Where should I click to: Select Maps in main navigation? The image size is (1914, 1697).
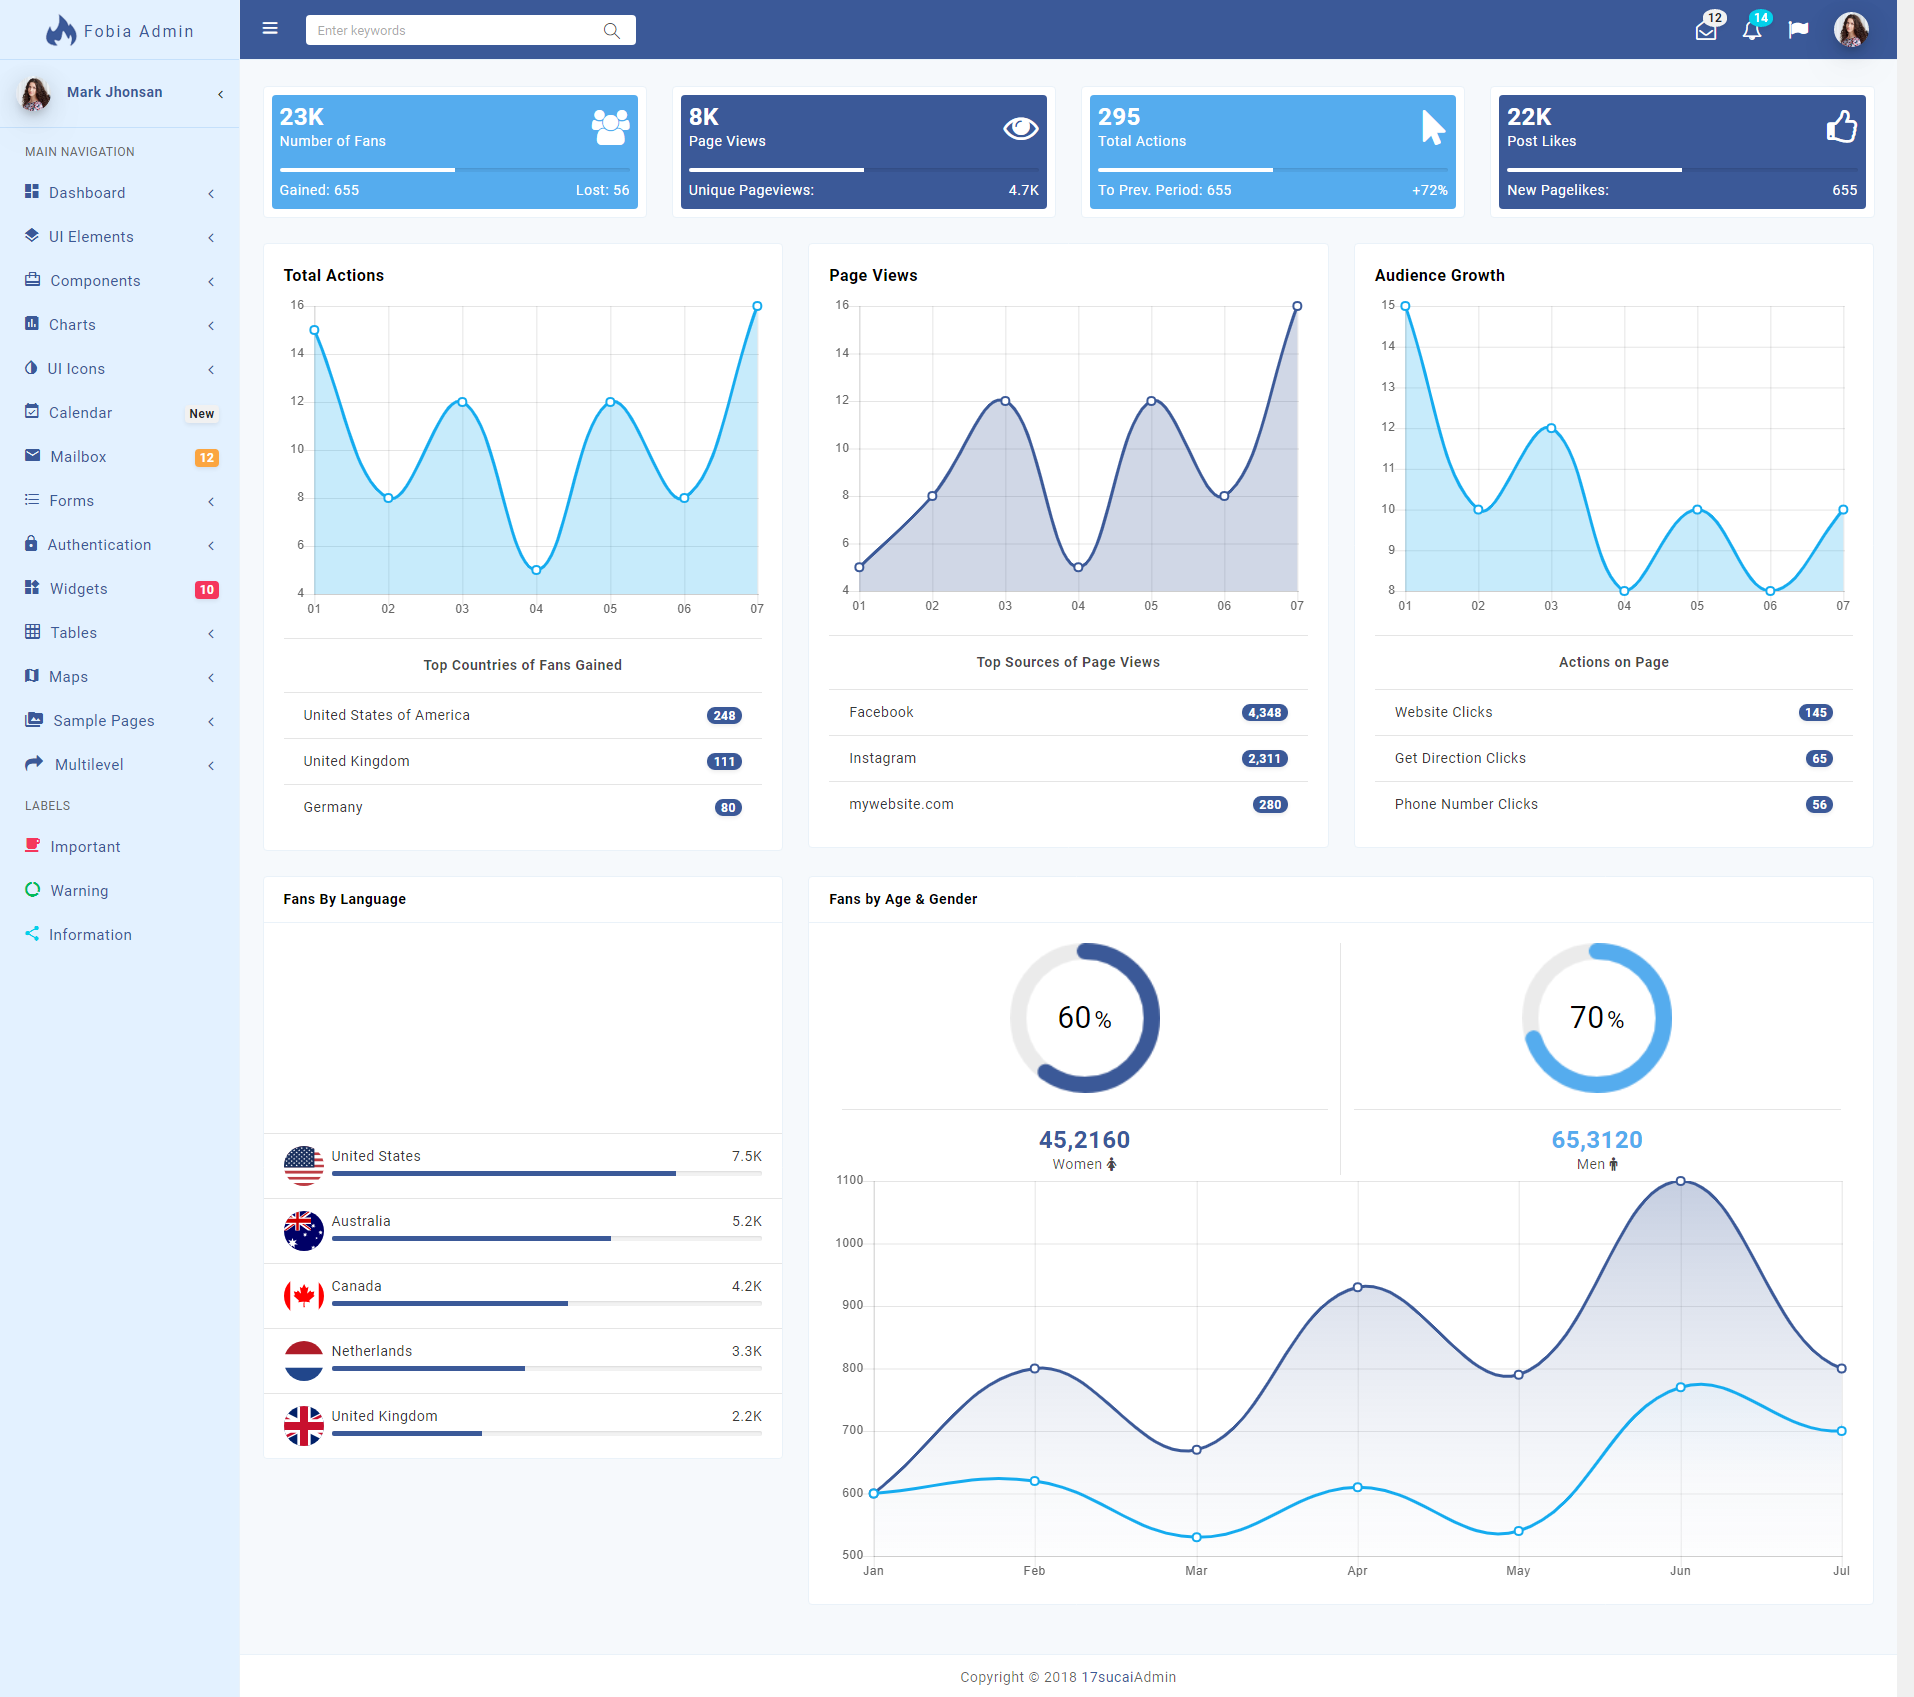pyautogui.click(x=120, y=676)
